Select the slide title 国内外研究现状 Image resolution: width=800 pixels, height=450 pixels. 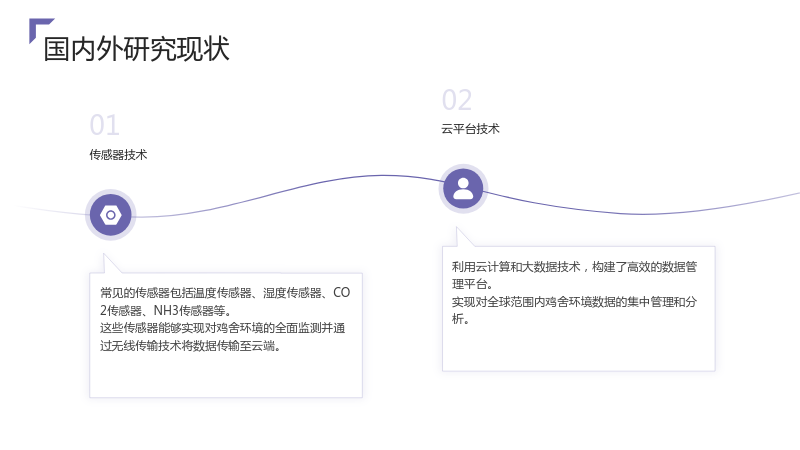137,49
